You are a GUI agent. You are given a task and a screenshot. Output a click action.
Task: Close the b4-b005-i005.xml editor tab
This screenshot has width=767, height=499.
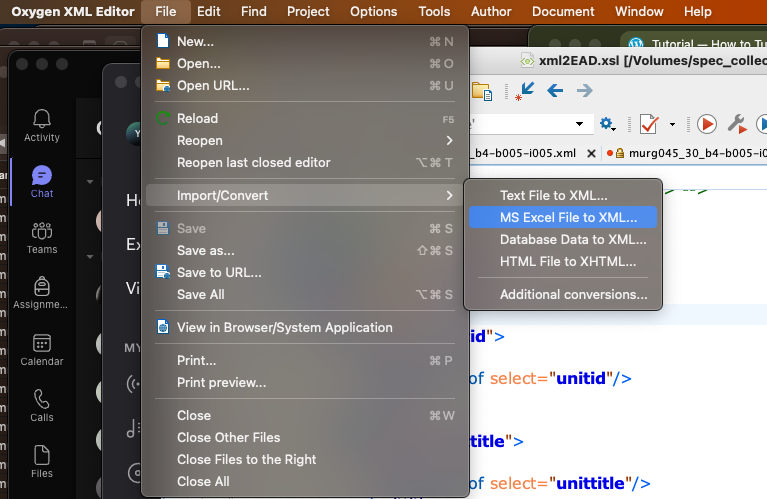click(591, 153)
